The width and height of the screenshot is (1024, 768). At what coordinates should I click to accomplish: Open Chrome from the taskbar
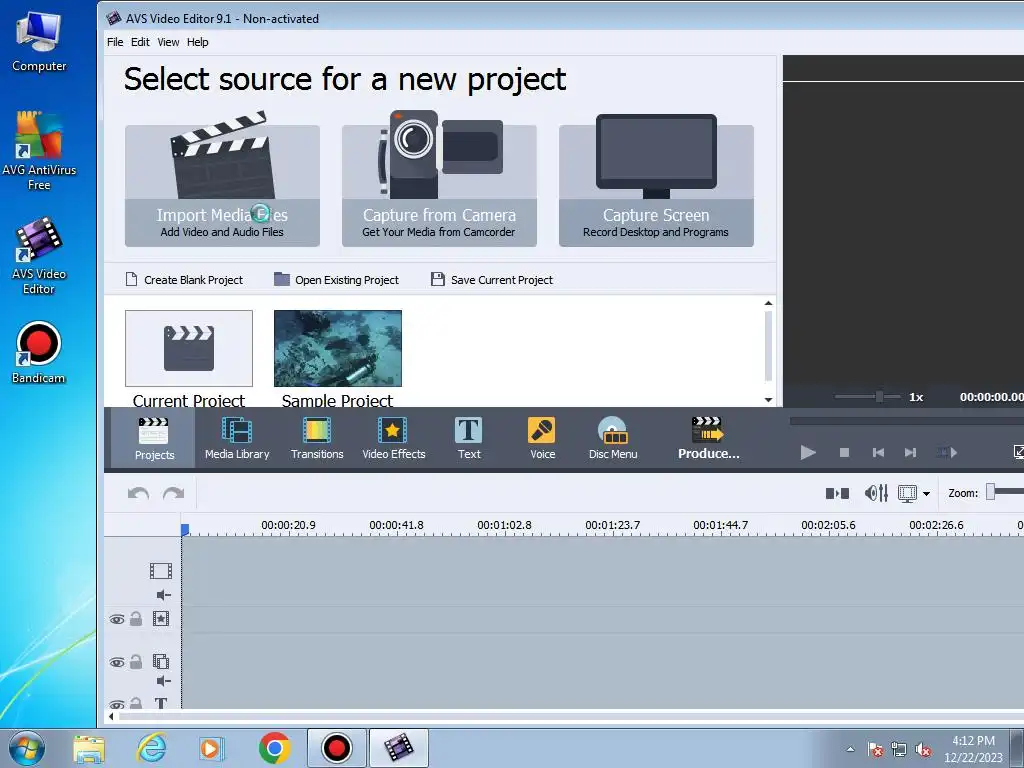click(274, 748)
